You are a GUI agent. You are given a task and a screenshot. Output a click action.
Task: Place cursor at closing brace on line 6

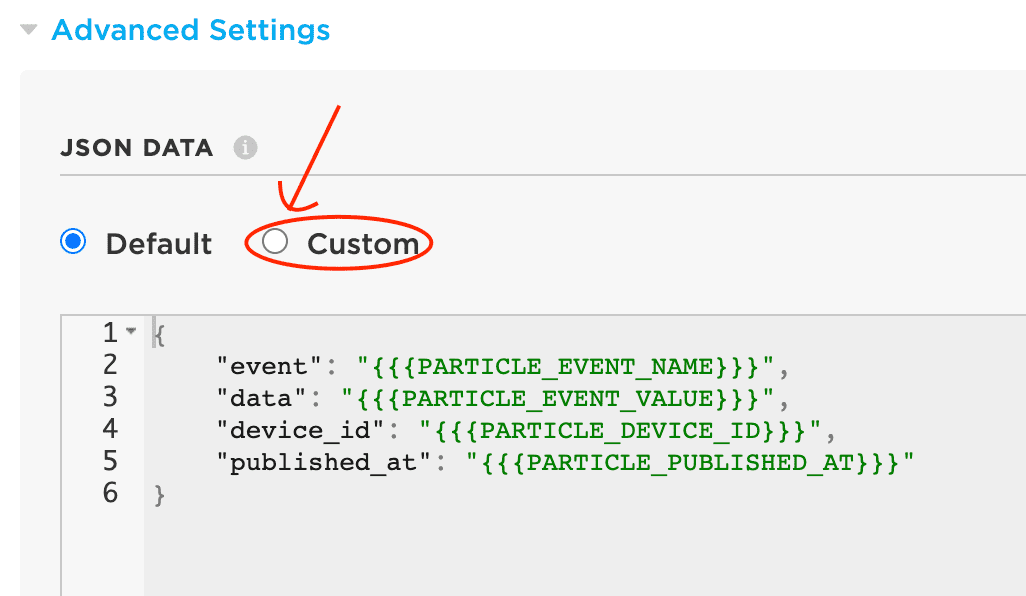[x=159, y=495]
